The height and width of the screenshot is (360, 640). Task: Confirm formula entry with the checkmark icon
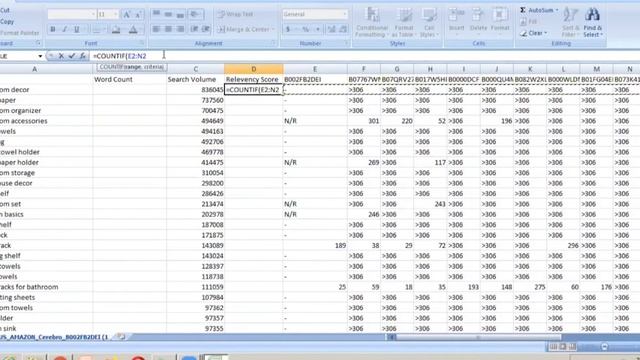[72, 56]
